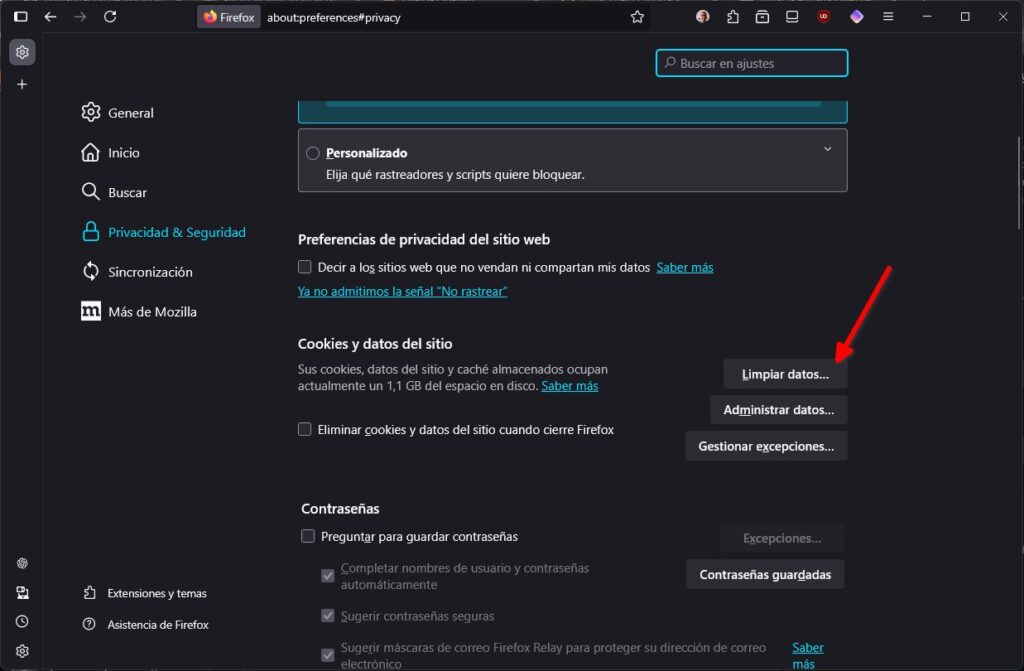Viewport: 1024px width, 671px height.
Task: Click 'Preferencias de privacidad del sitio web' heading
Action: pyautogui.click(x=424, y=240)
